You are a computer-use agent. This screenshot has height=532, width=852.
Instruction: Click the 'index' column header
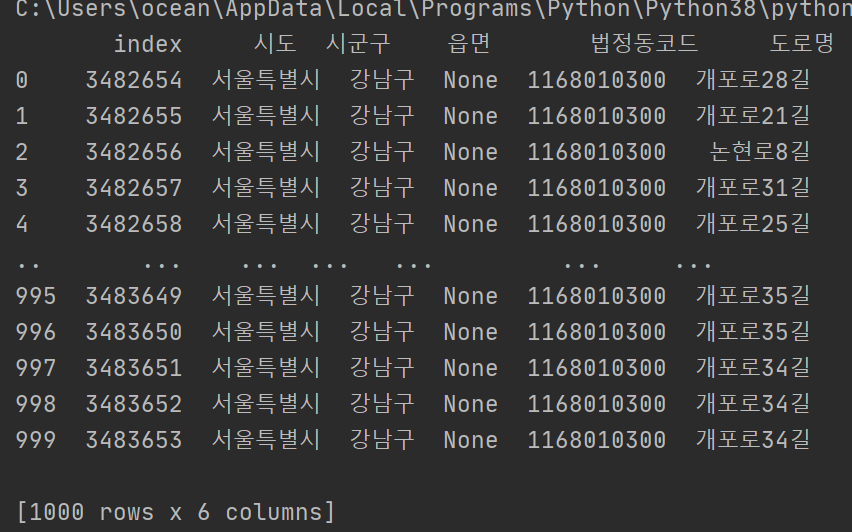coord(148,44)
